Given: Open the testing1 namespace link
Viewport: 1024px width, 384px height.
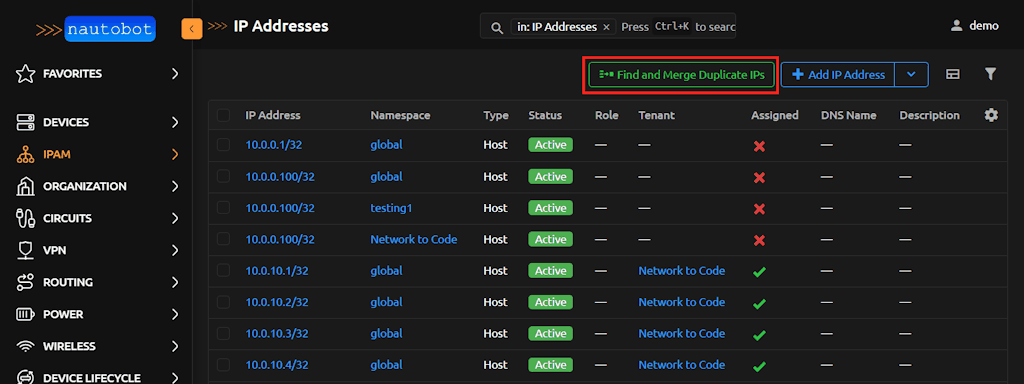Looking at the screenshot, I should (x=391, y=208).
